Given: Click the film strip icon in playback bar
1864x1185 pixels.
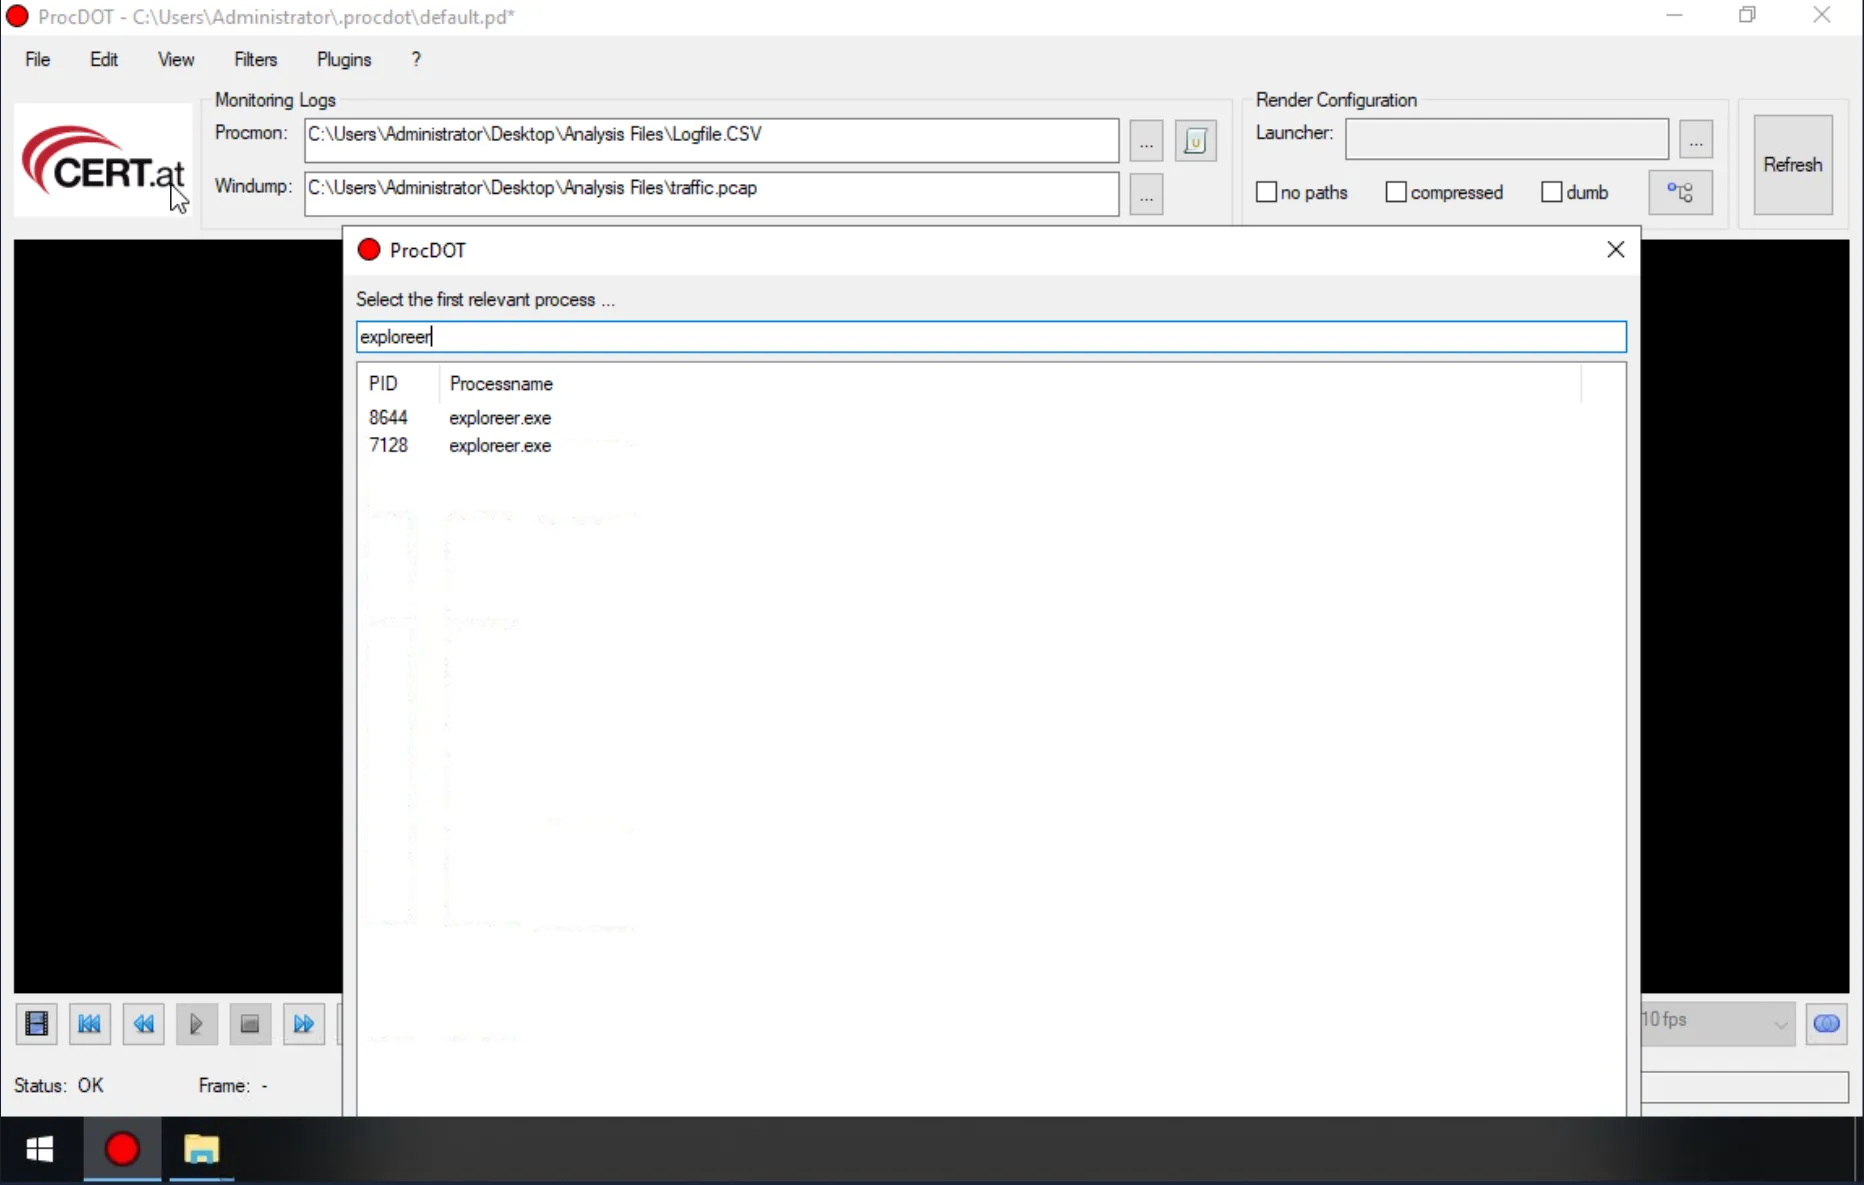Looking at the screenshot, I should coord(37,1023).
